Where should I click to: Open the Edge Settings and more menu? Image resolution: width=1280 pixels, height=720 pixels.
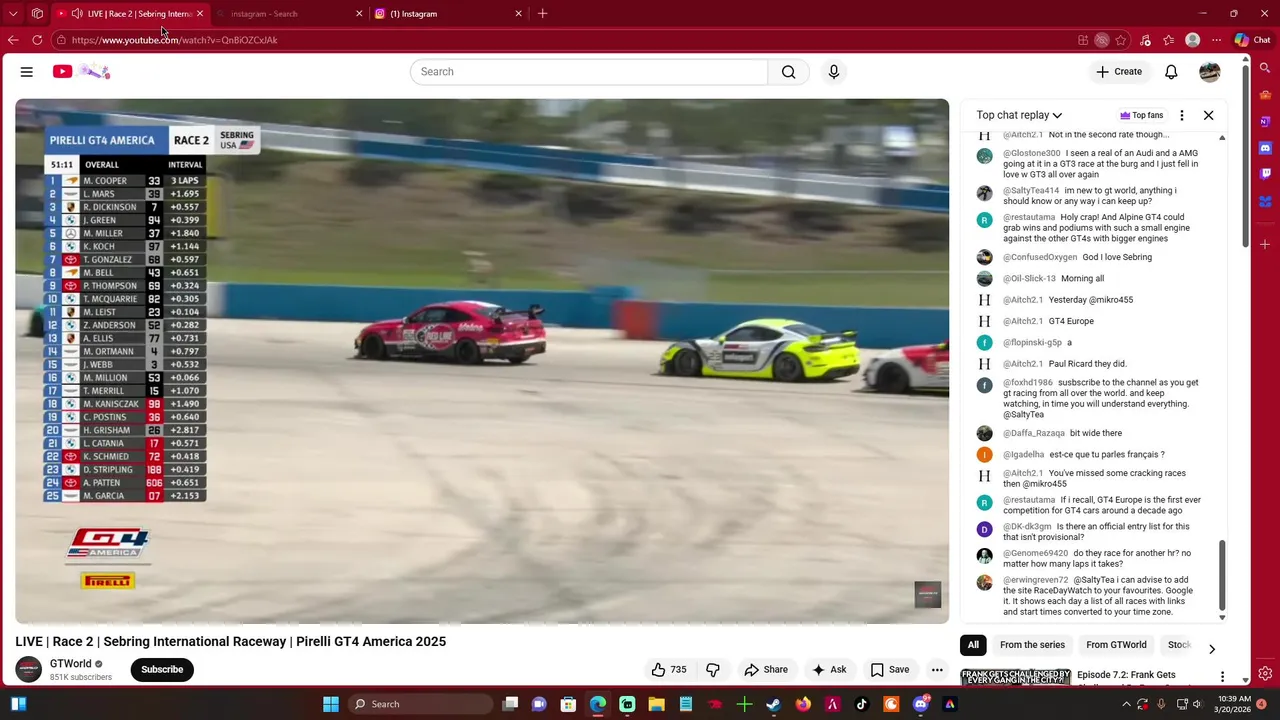[1216, 40]
